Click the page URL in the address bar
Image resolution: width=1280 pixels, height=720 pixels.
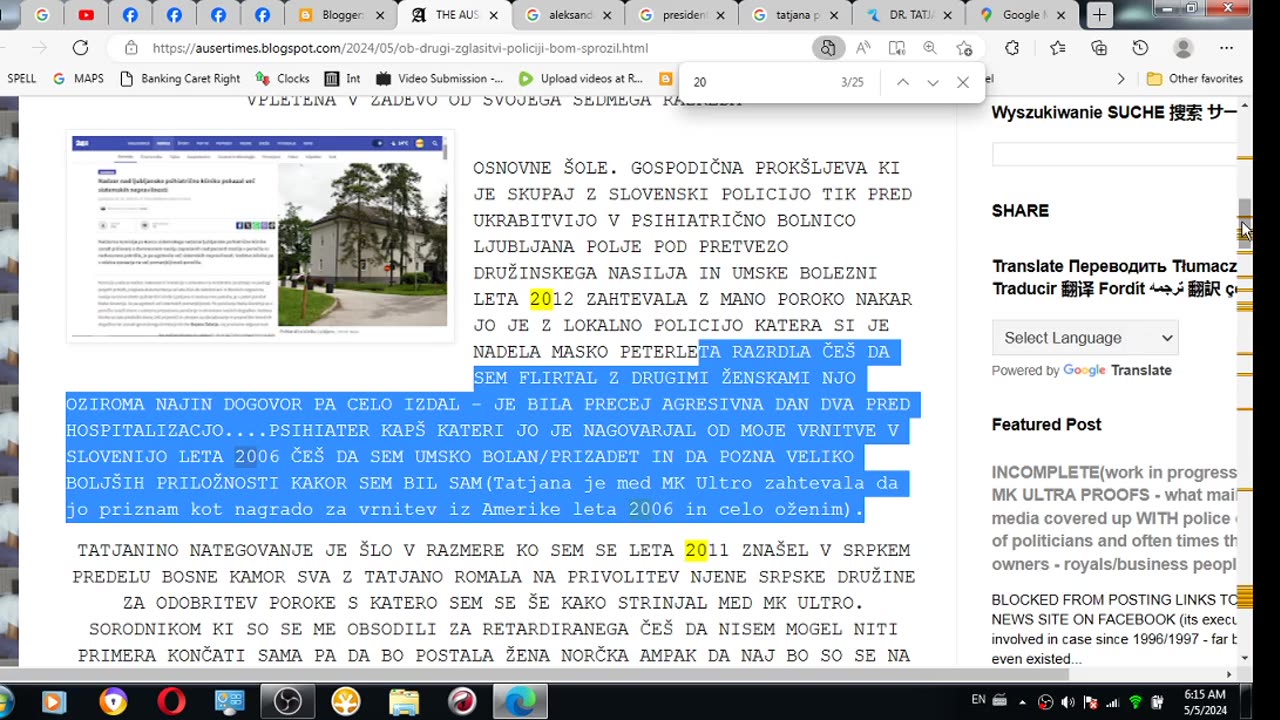[400, 48]
